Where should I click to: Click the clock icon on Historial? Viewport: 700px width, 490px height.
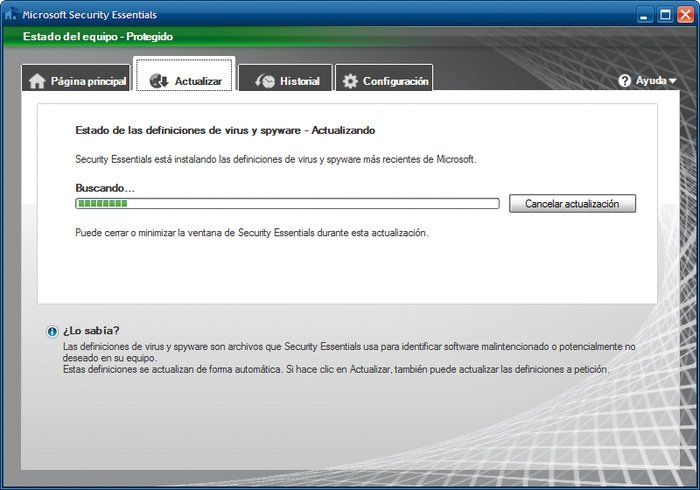click(265, 81)
